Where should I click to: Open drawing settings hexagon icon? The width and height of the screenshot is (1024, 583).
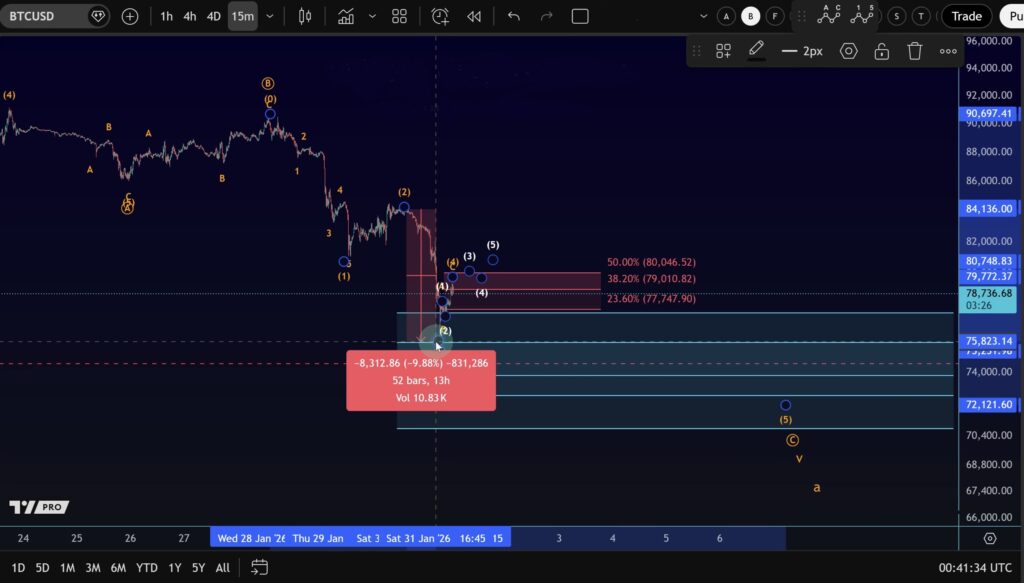[849, 51]
